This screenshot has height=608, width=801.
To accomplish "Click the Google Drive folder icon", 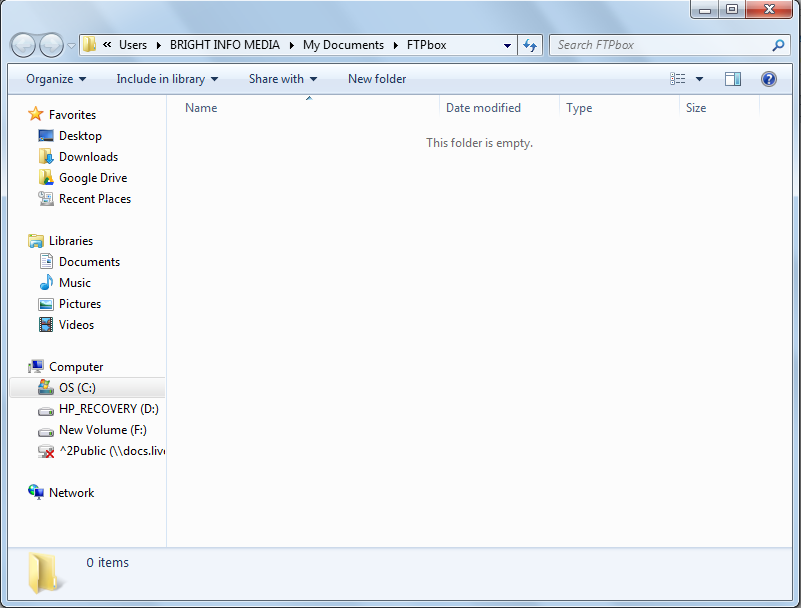I will pos(46,177).
